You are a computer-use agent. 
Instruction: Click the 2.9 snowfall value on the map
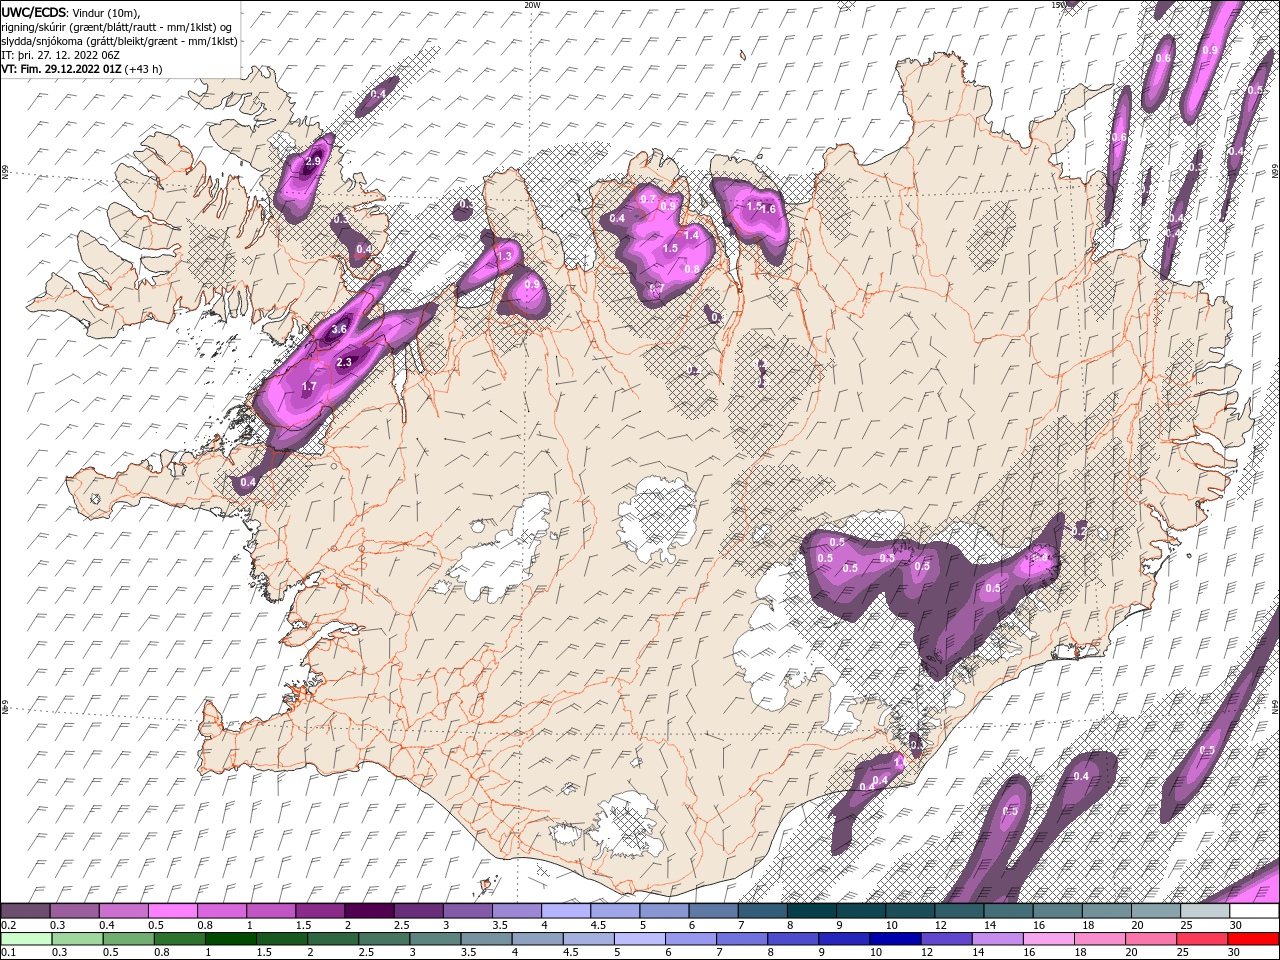tap(313, 161)
